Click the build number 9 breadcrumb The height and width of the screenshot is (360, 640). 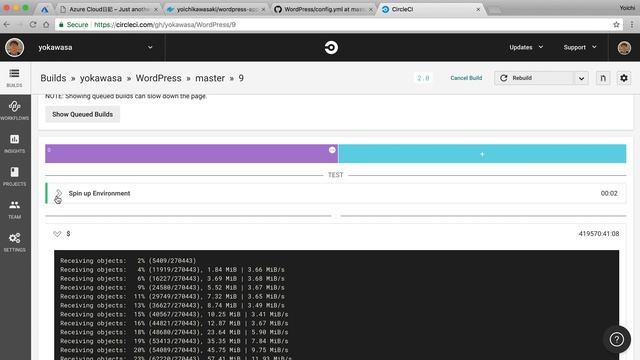point(241,78)
